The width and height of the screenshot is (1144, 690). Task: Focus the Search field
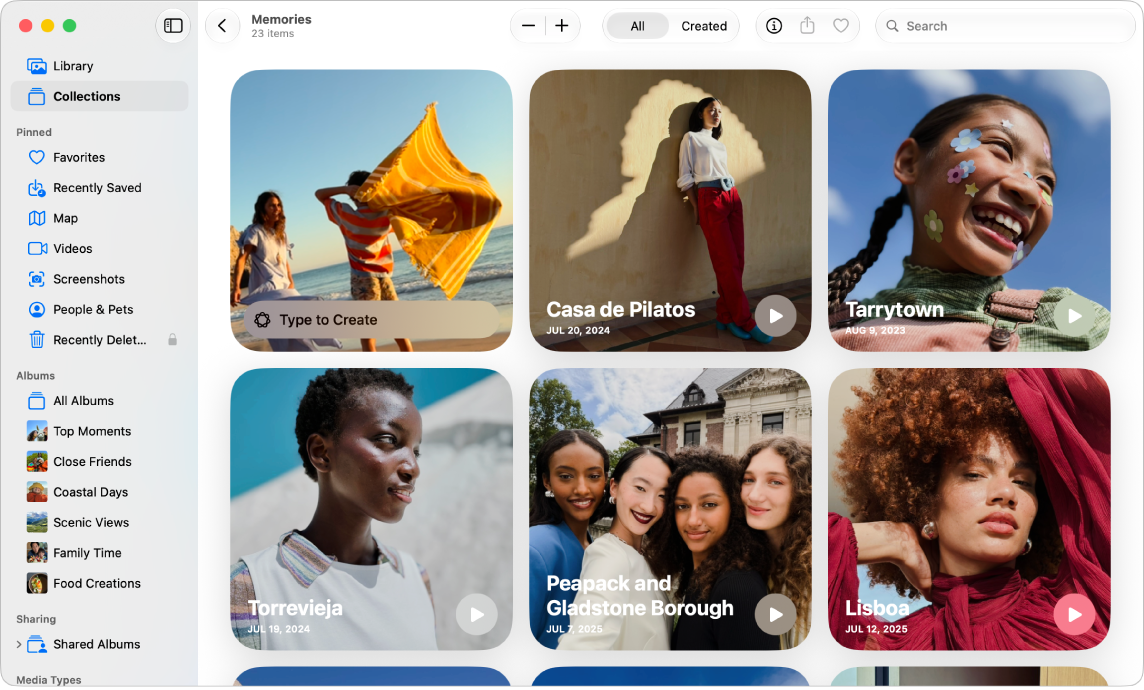[x=1005, y=26]
